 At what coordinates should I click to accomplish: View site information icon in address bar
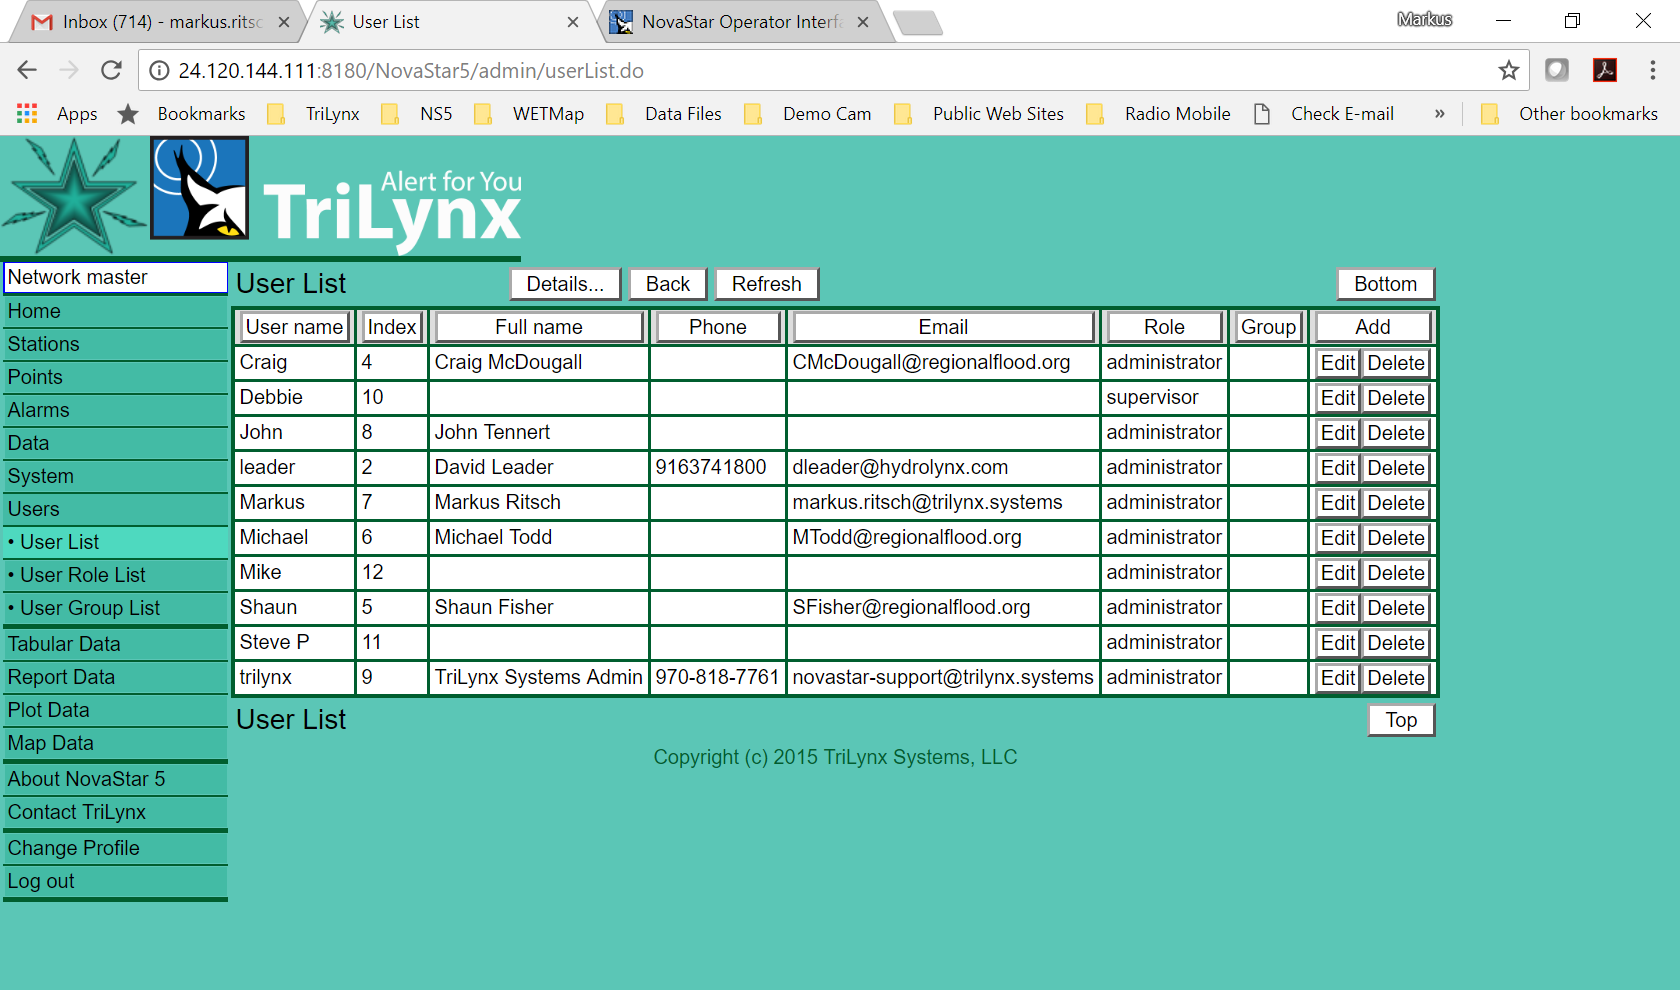tap(159, 71)
